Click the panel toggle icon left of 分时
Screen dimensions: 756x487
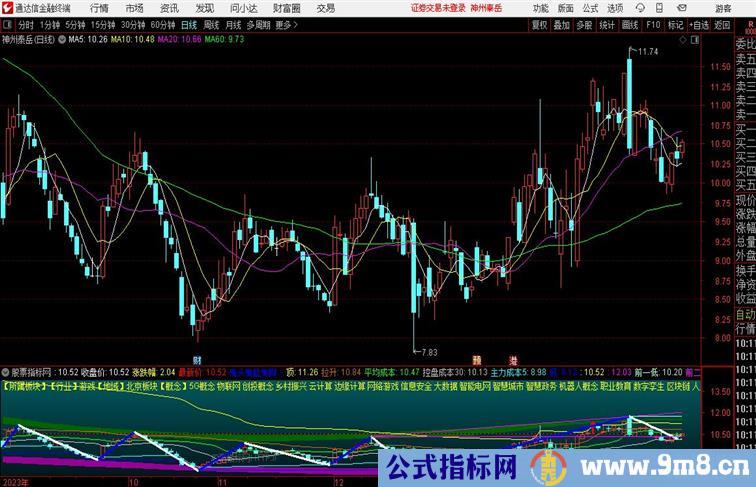tap(7, 25)
